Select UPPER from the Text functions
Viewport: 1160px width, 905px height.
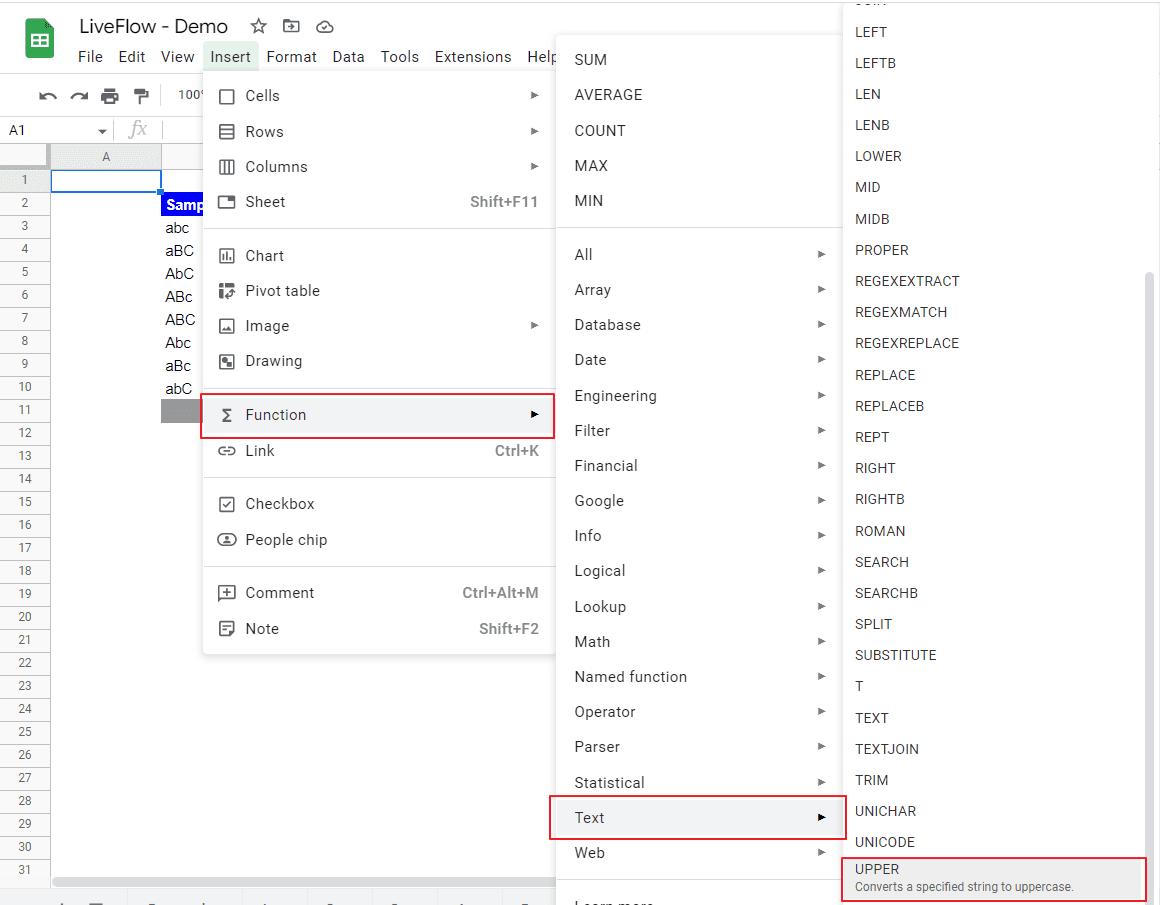tap(994, 878)
